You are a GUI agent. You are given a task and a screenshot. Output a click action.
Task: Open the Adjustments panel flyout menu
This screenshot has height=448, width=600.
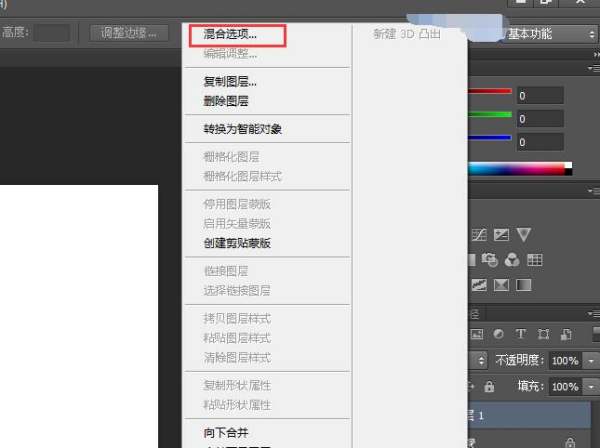coord(594,191)
